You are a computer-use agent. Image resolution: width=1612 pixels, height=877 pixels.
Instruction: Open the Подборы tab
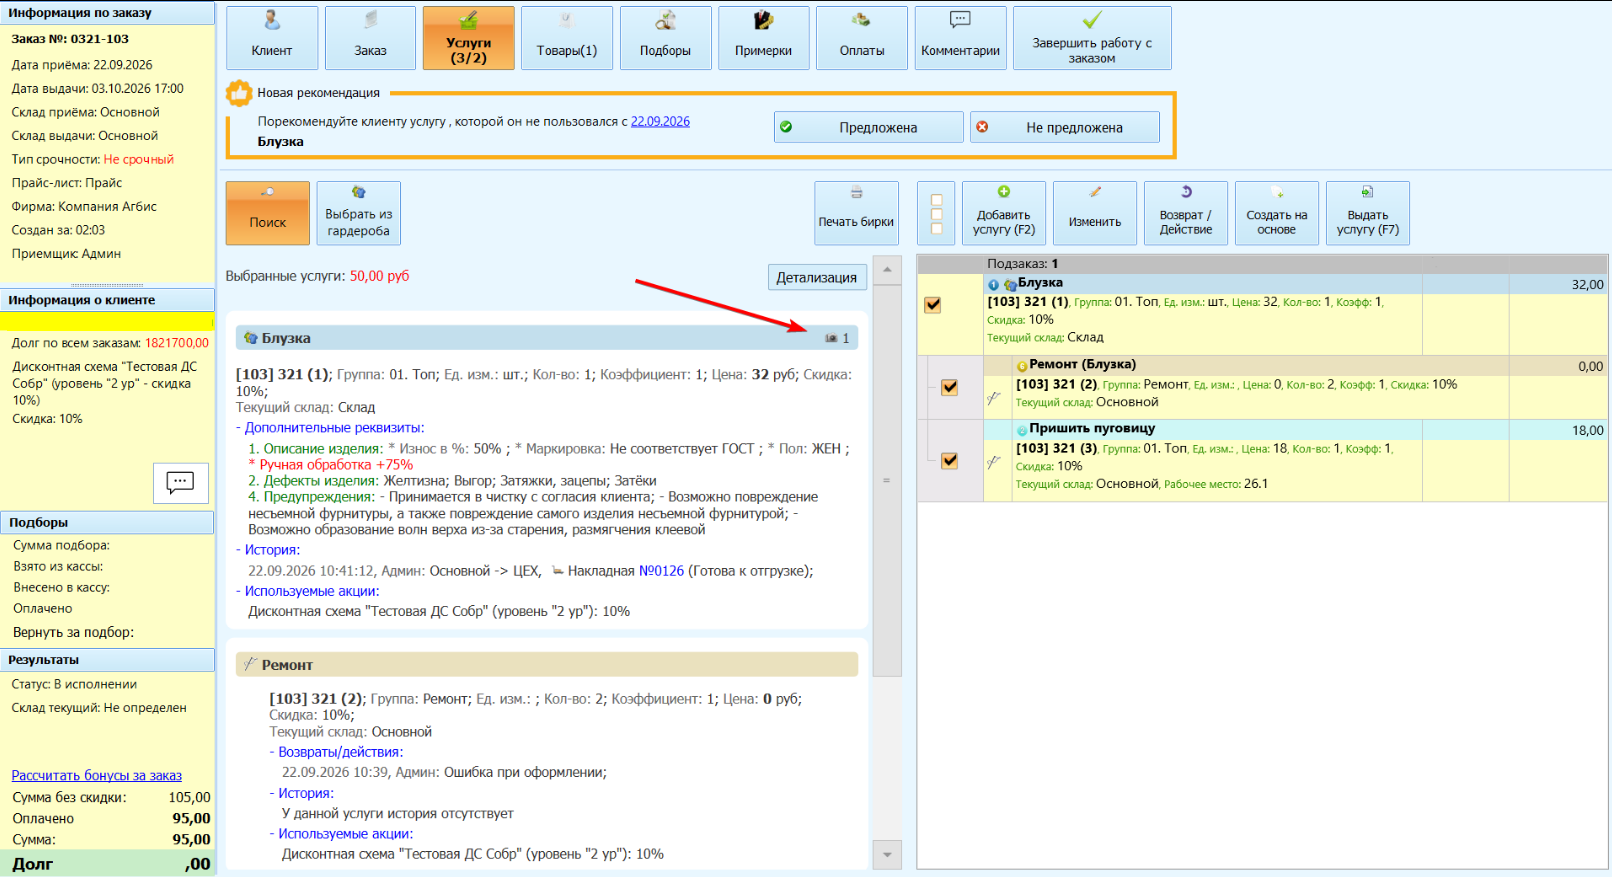(x=665, y=38)
